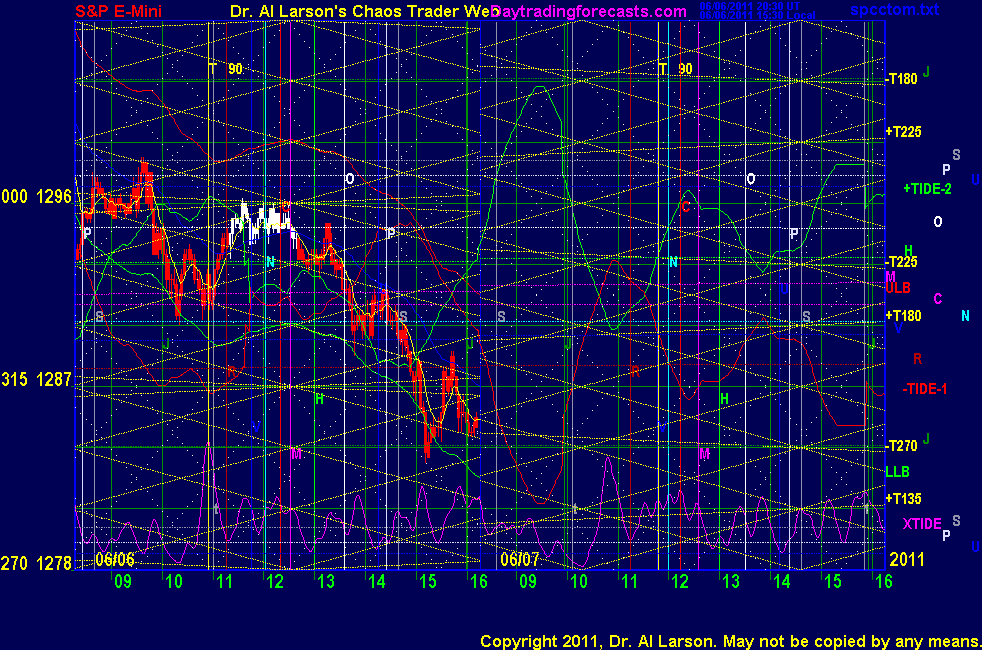Select the -T270 level label
This screenshot has height=650, width=982.
coord(902,446)
